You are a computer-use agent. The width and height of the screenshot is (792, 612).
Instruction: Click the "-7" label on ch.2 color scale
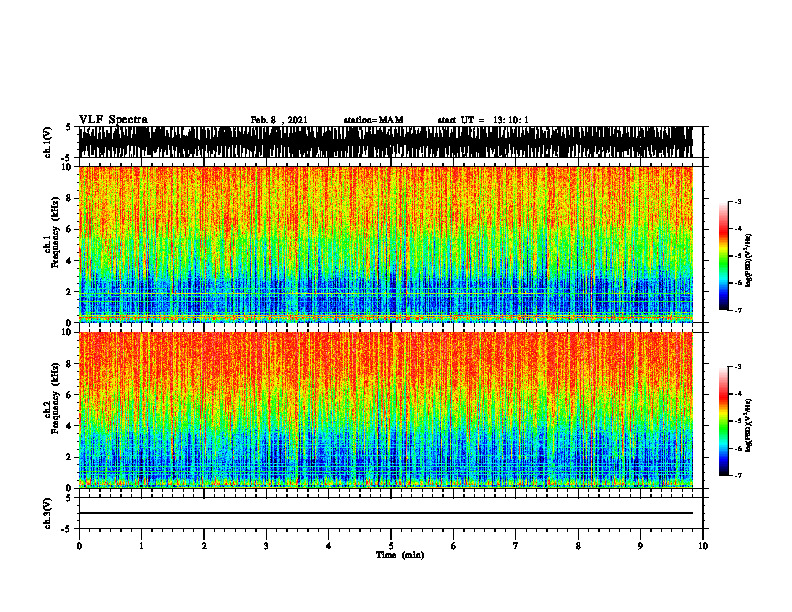pyautogui.click(x=738, y=476)
